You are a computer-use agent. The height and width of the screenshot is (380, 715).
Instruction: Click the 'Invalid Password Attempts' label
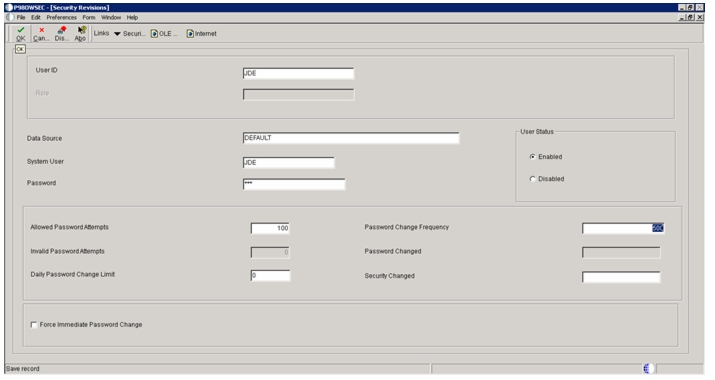(x=67, y=251)
